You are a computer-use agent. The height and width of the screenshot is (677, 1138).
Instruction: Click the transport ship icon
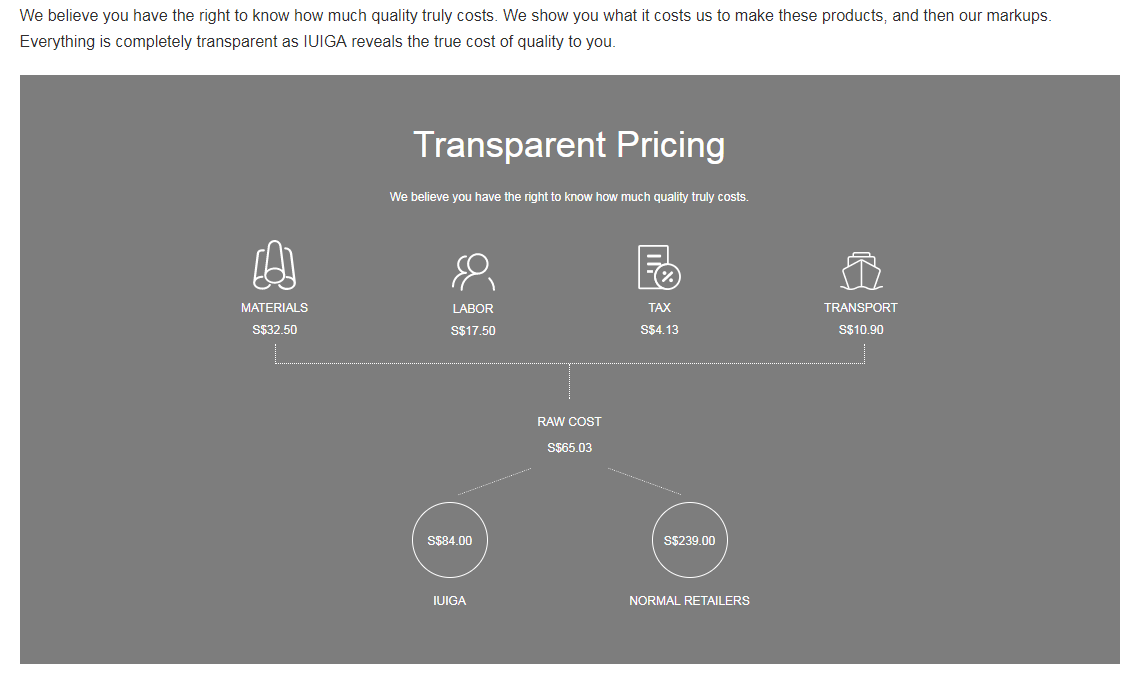tap(861, 268)
